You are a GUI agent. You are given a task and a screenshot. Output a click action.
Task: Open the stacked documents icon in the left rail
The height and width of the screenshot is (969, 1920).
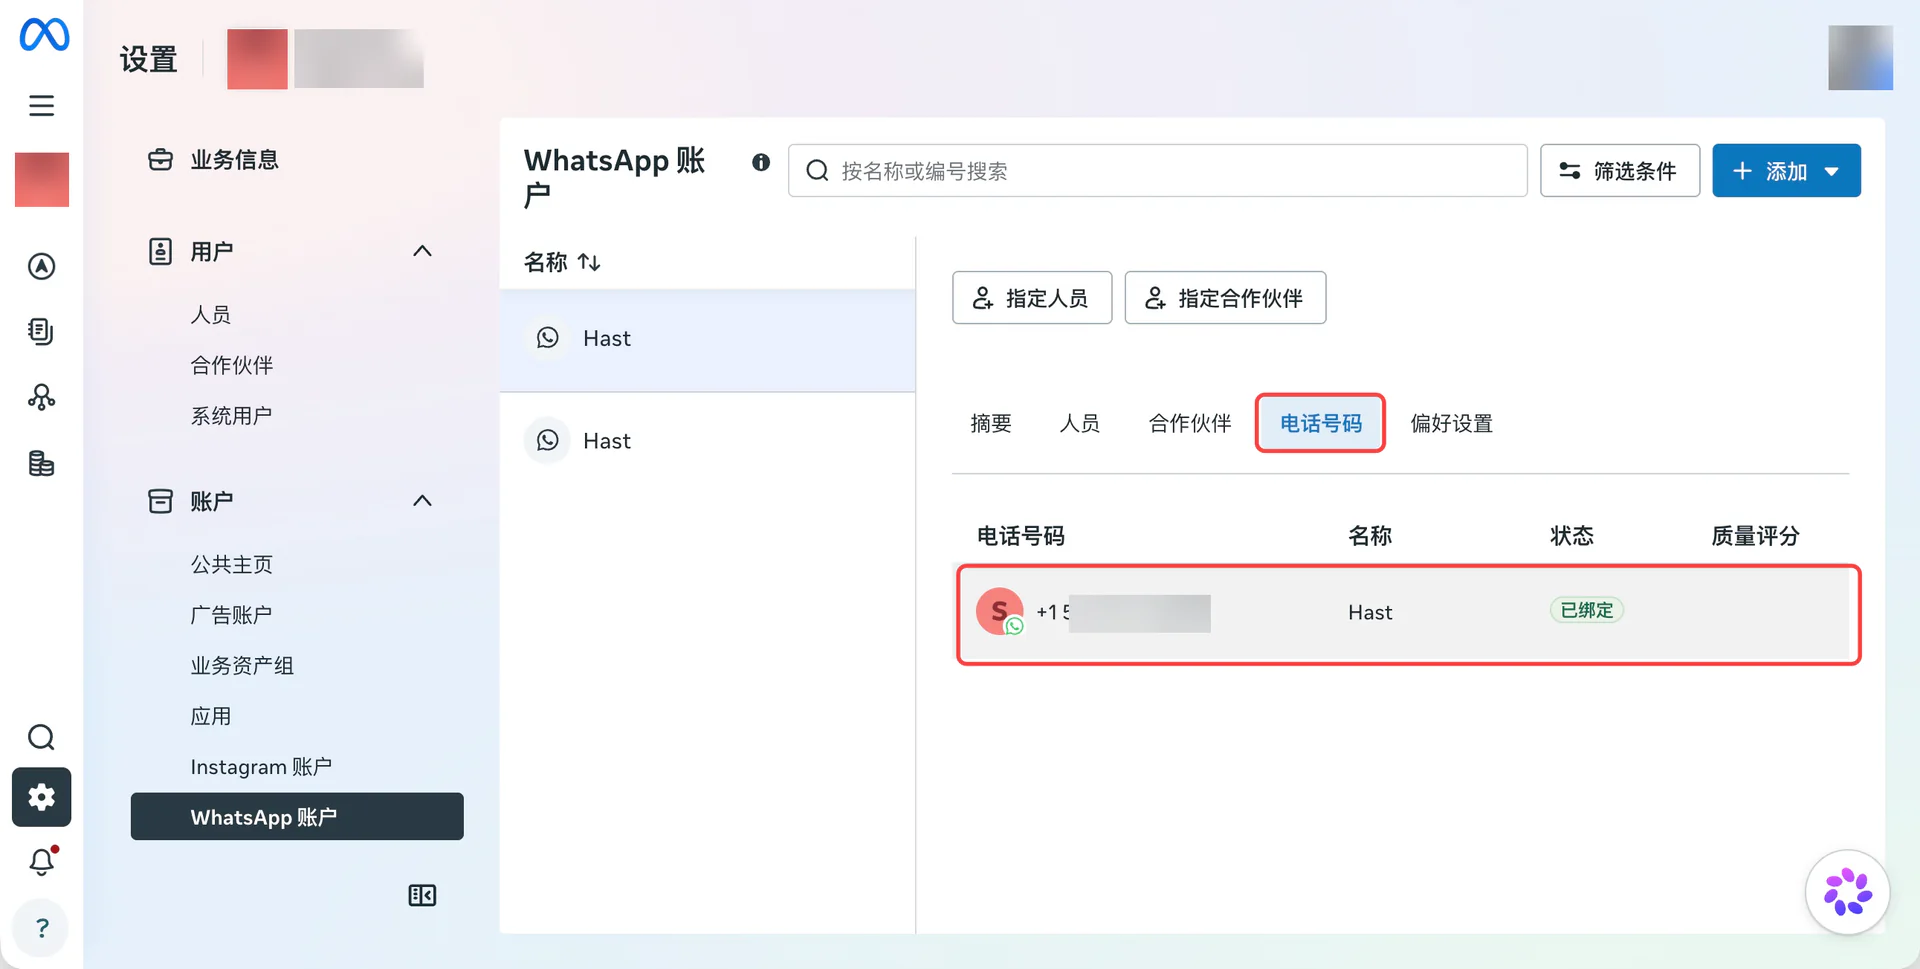pos(41,331)
